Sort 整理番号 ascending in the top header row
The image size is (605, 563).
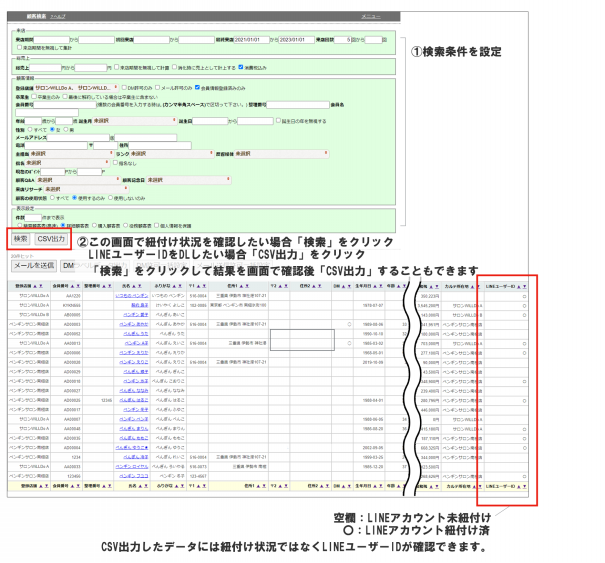(x=104, y=286)
